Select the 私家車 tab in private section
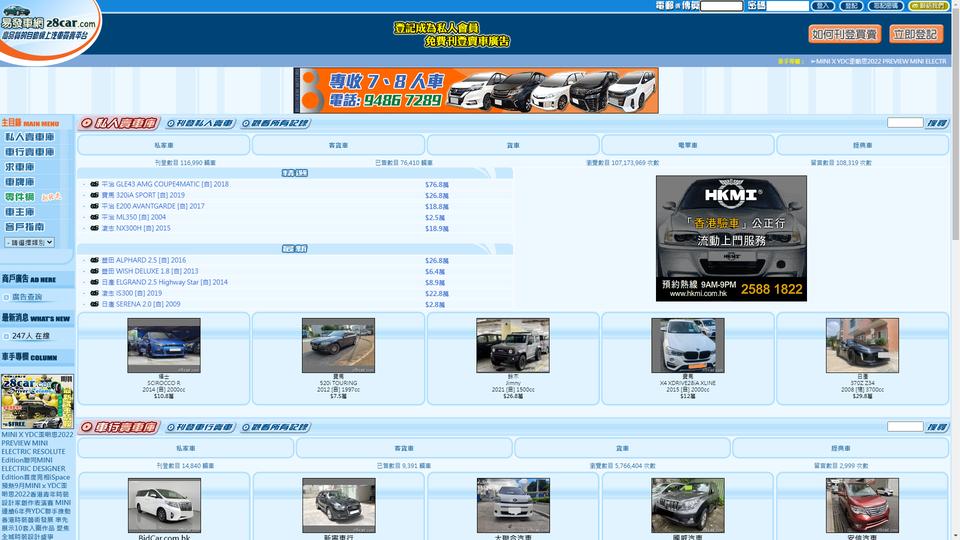 pos(163,145)
